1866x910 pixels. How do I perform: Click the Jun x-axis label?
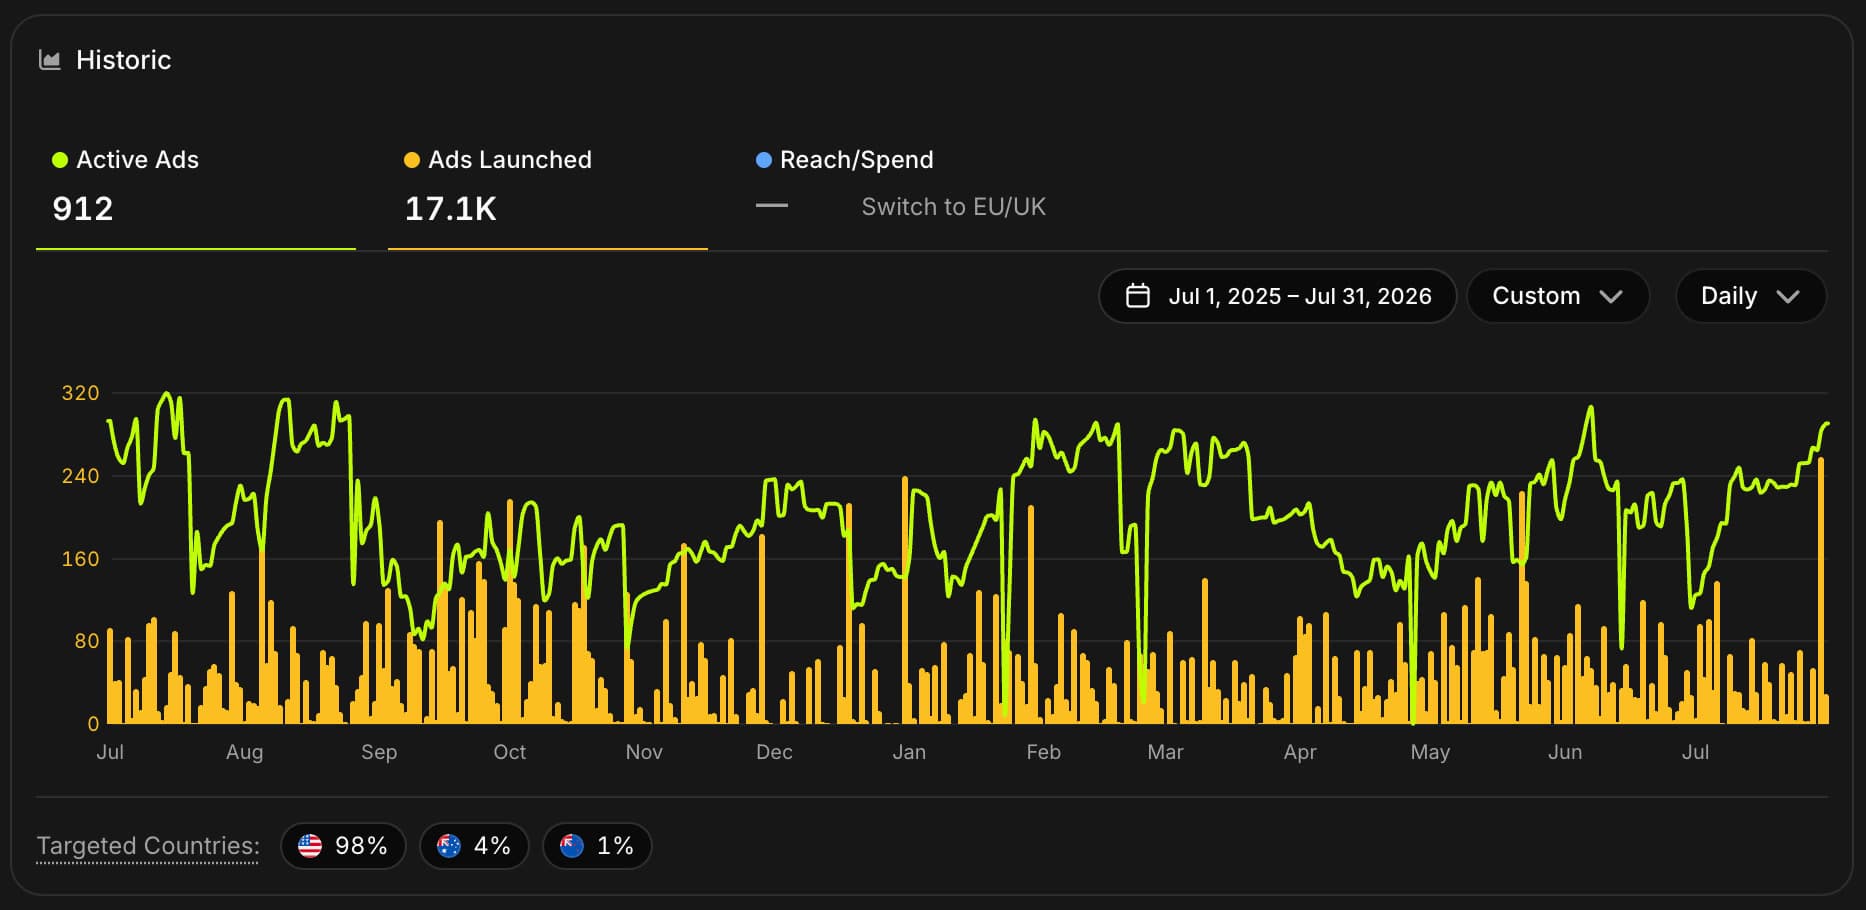pyautogui.click(x=1565, y=752)
